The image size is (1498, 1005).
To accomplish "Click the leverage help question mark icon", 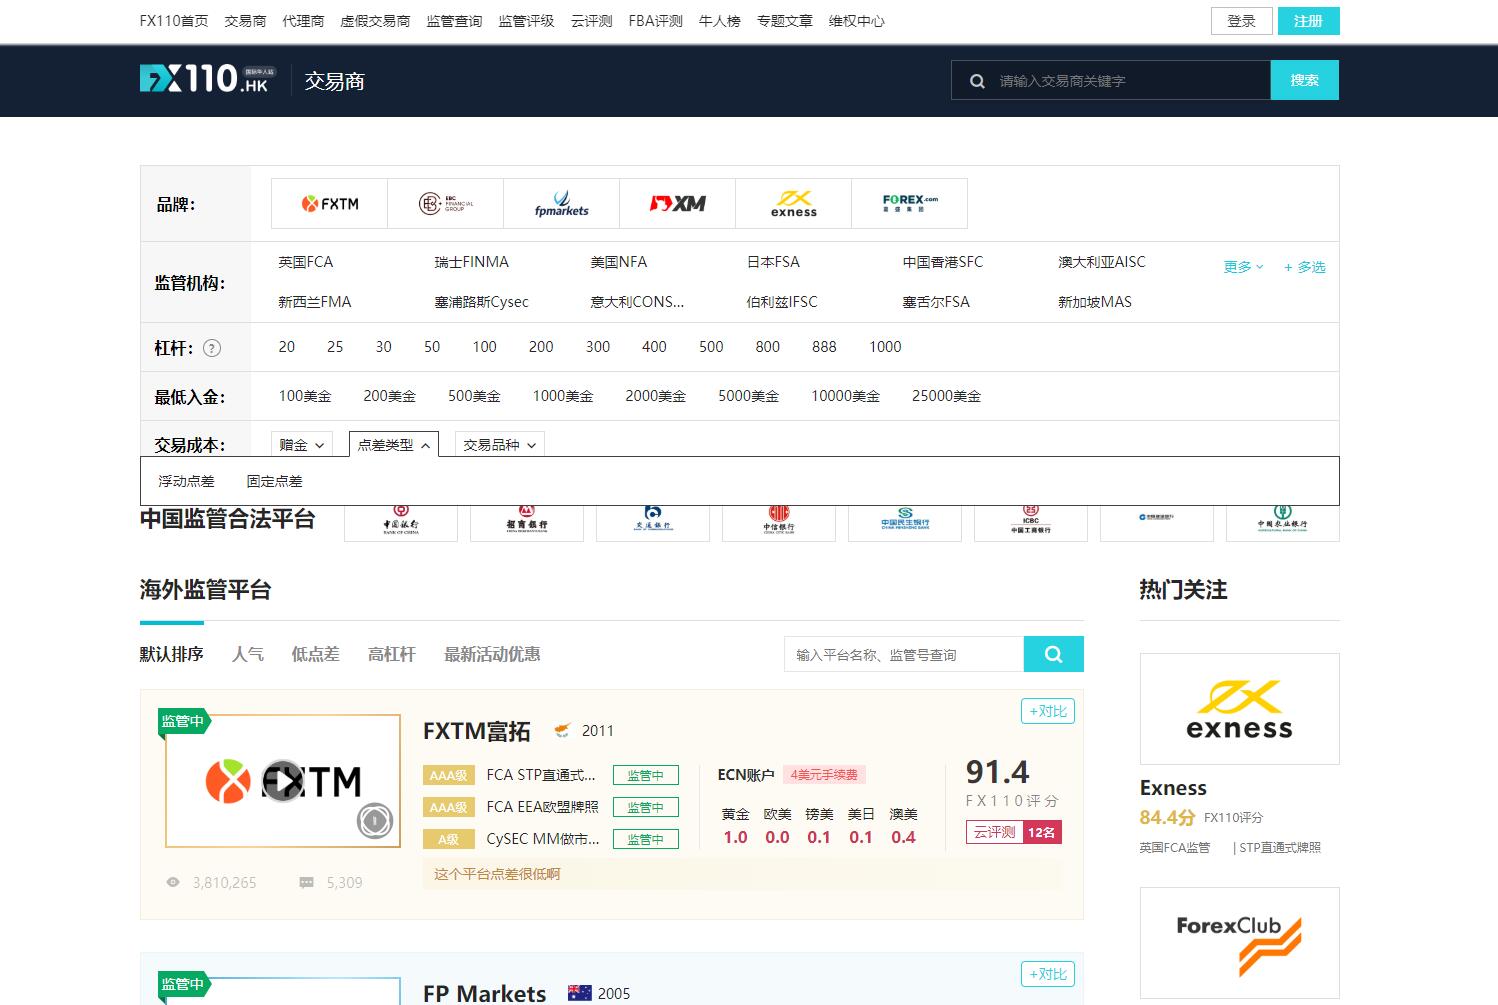I will 212,348.
